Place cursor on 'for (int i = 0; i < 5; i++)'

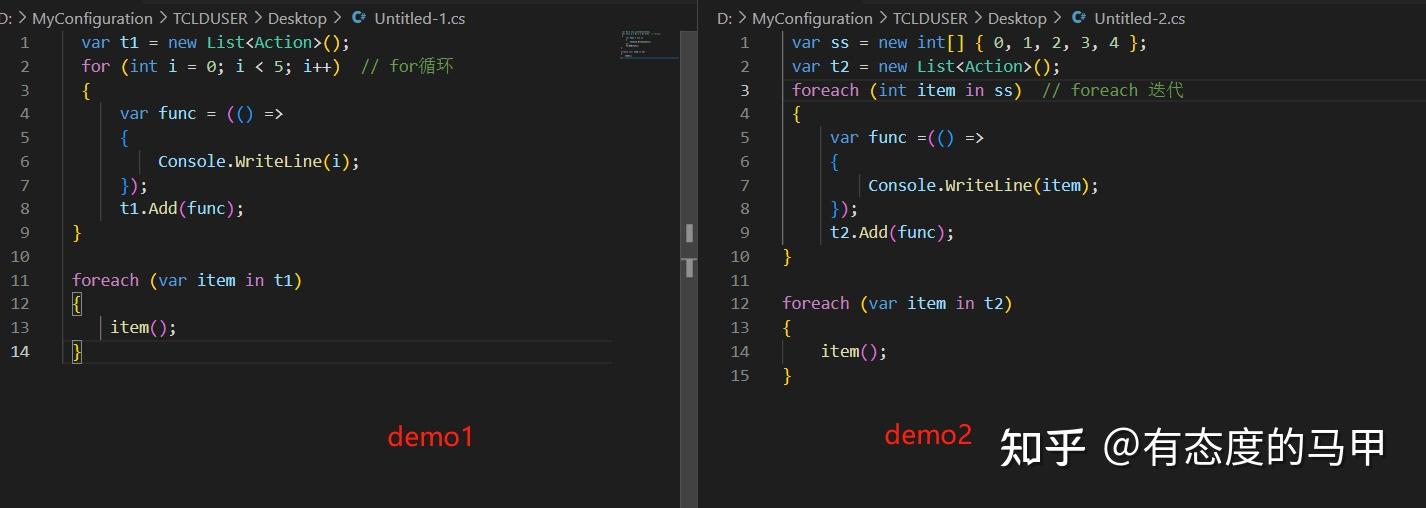211,66
